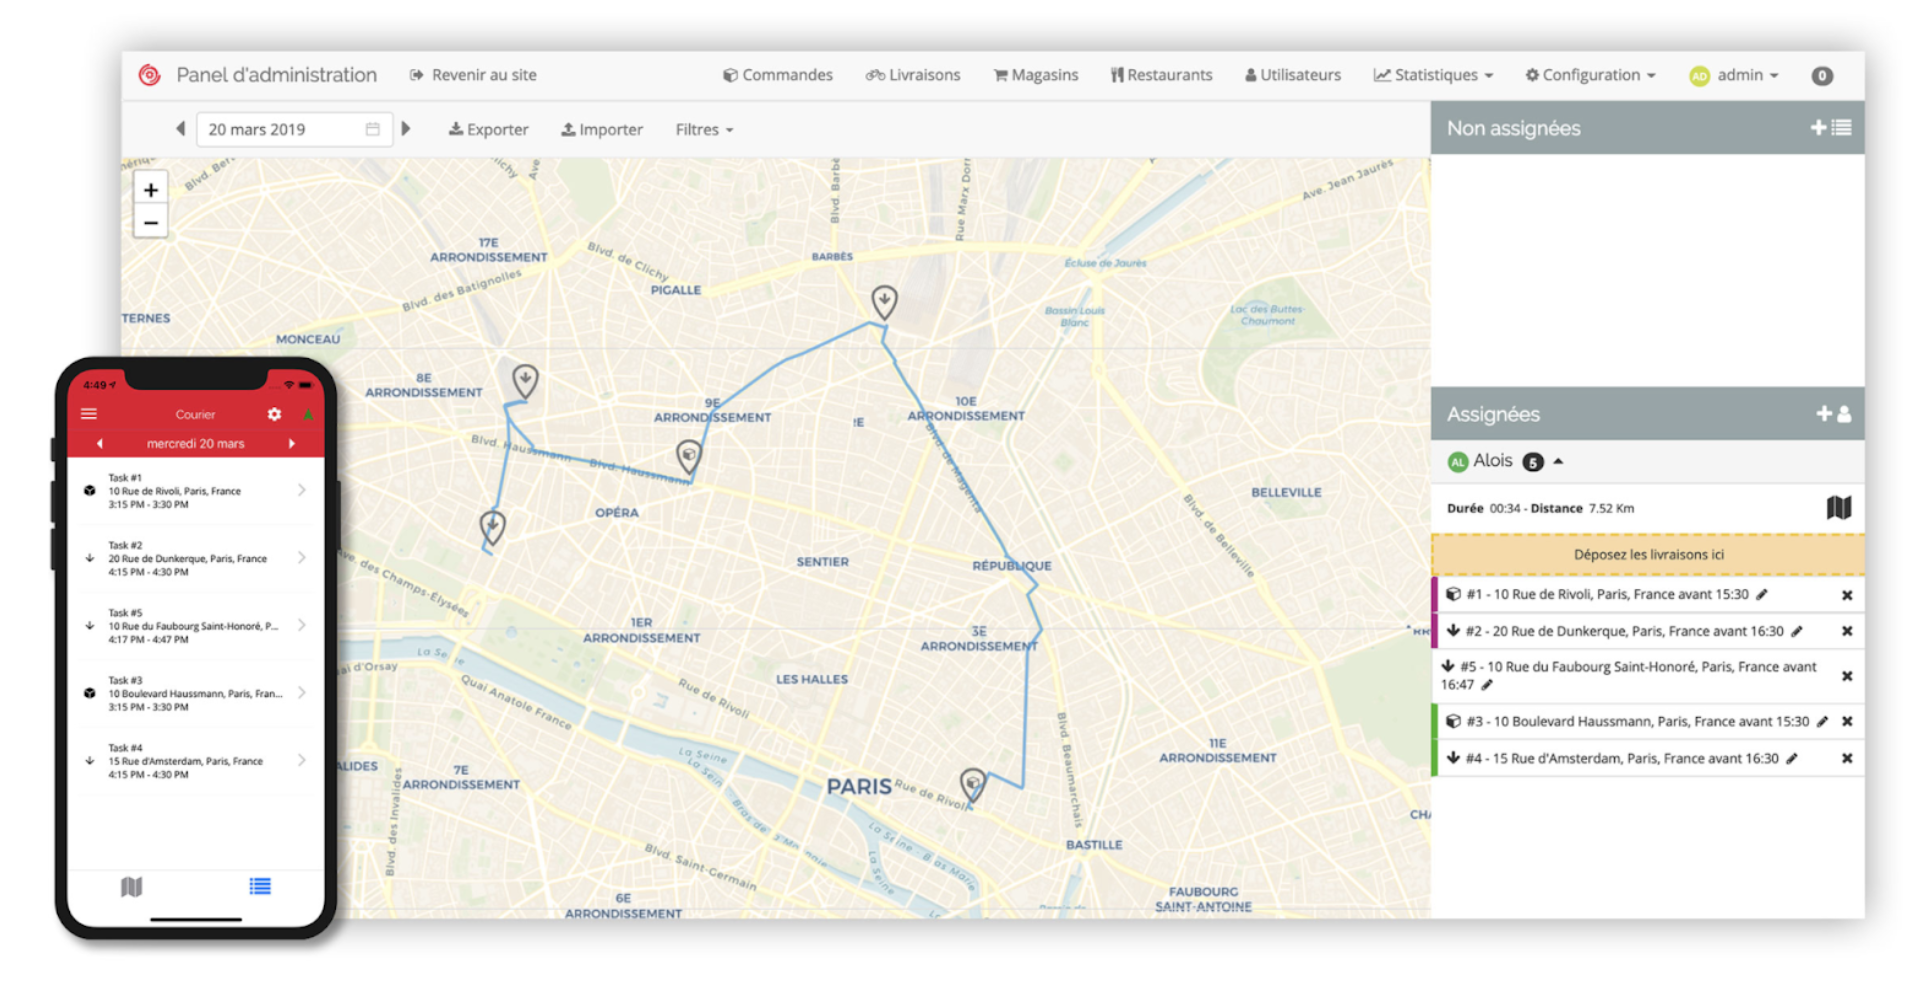
Task: Open the Restaurants menu item
Action: (1161, 75)
